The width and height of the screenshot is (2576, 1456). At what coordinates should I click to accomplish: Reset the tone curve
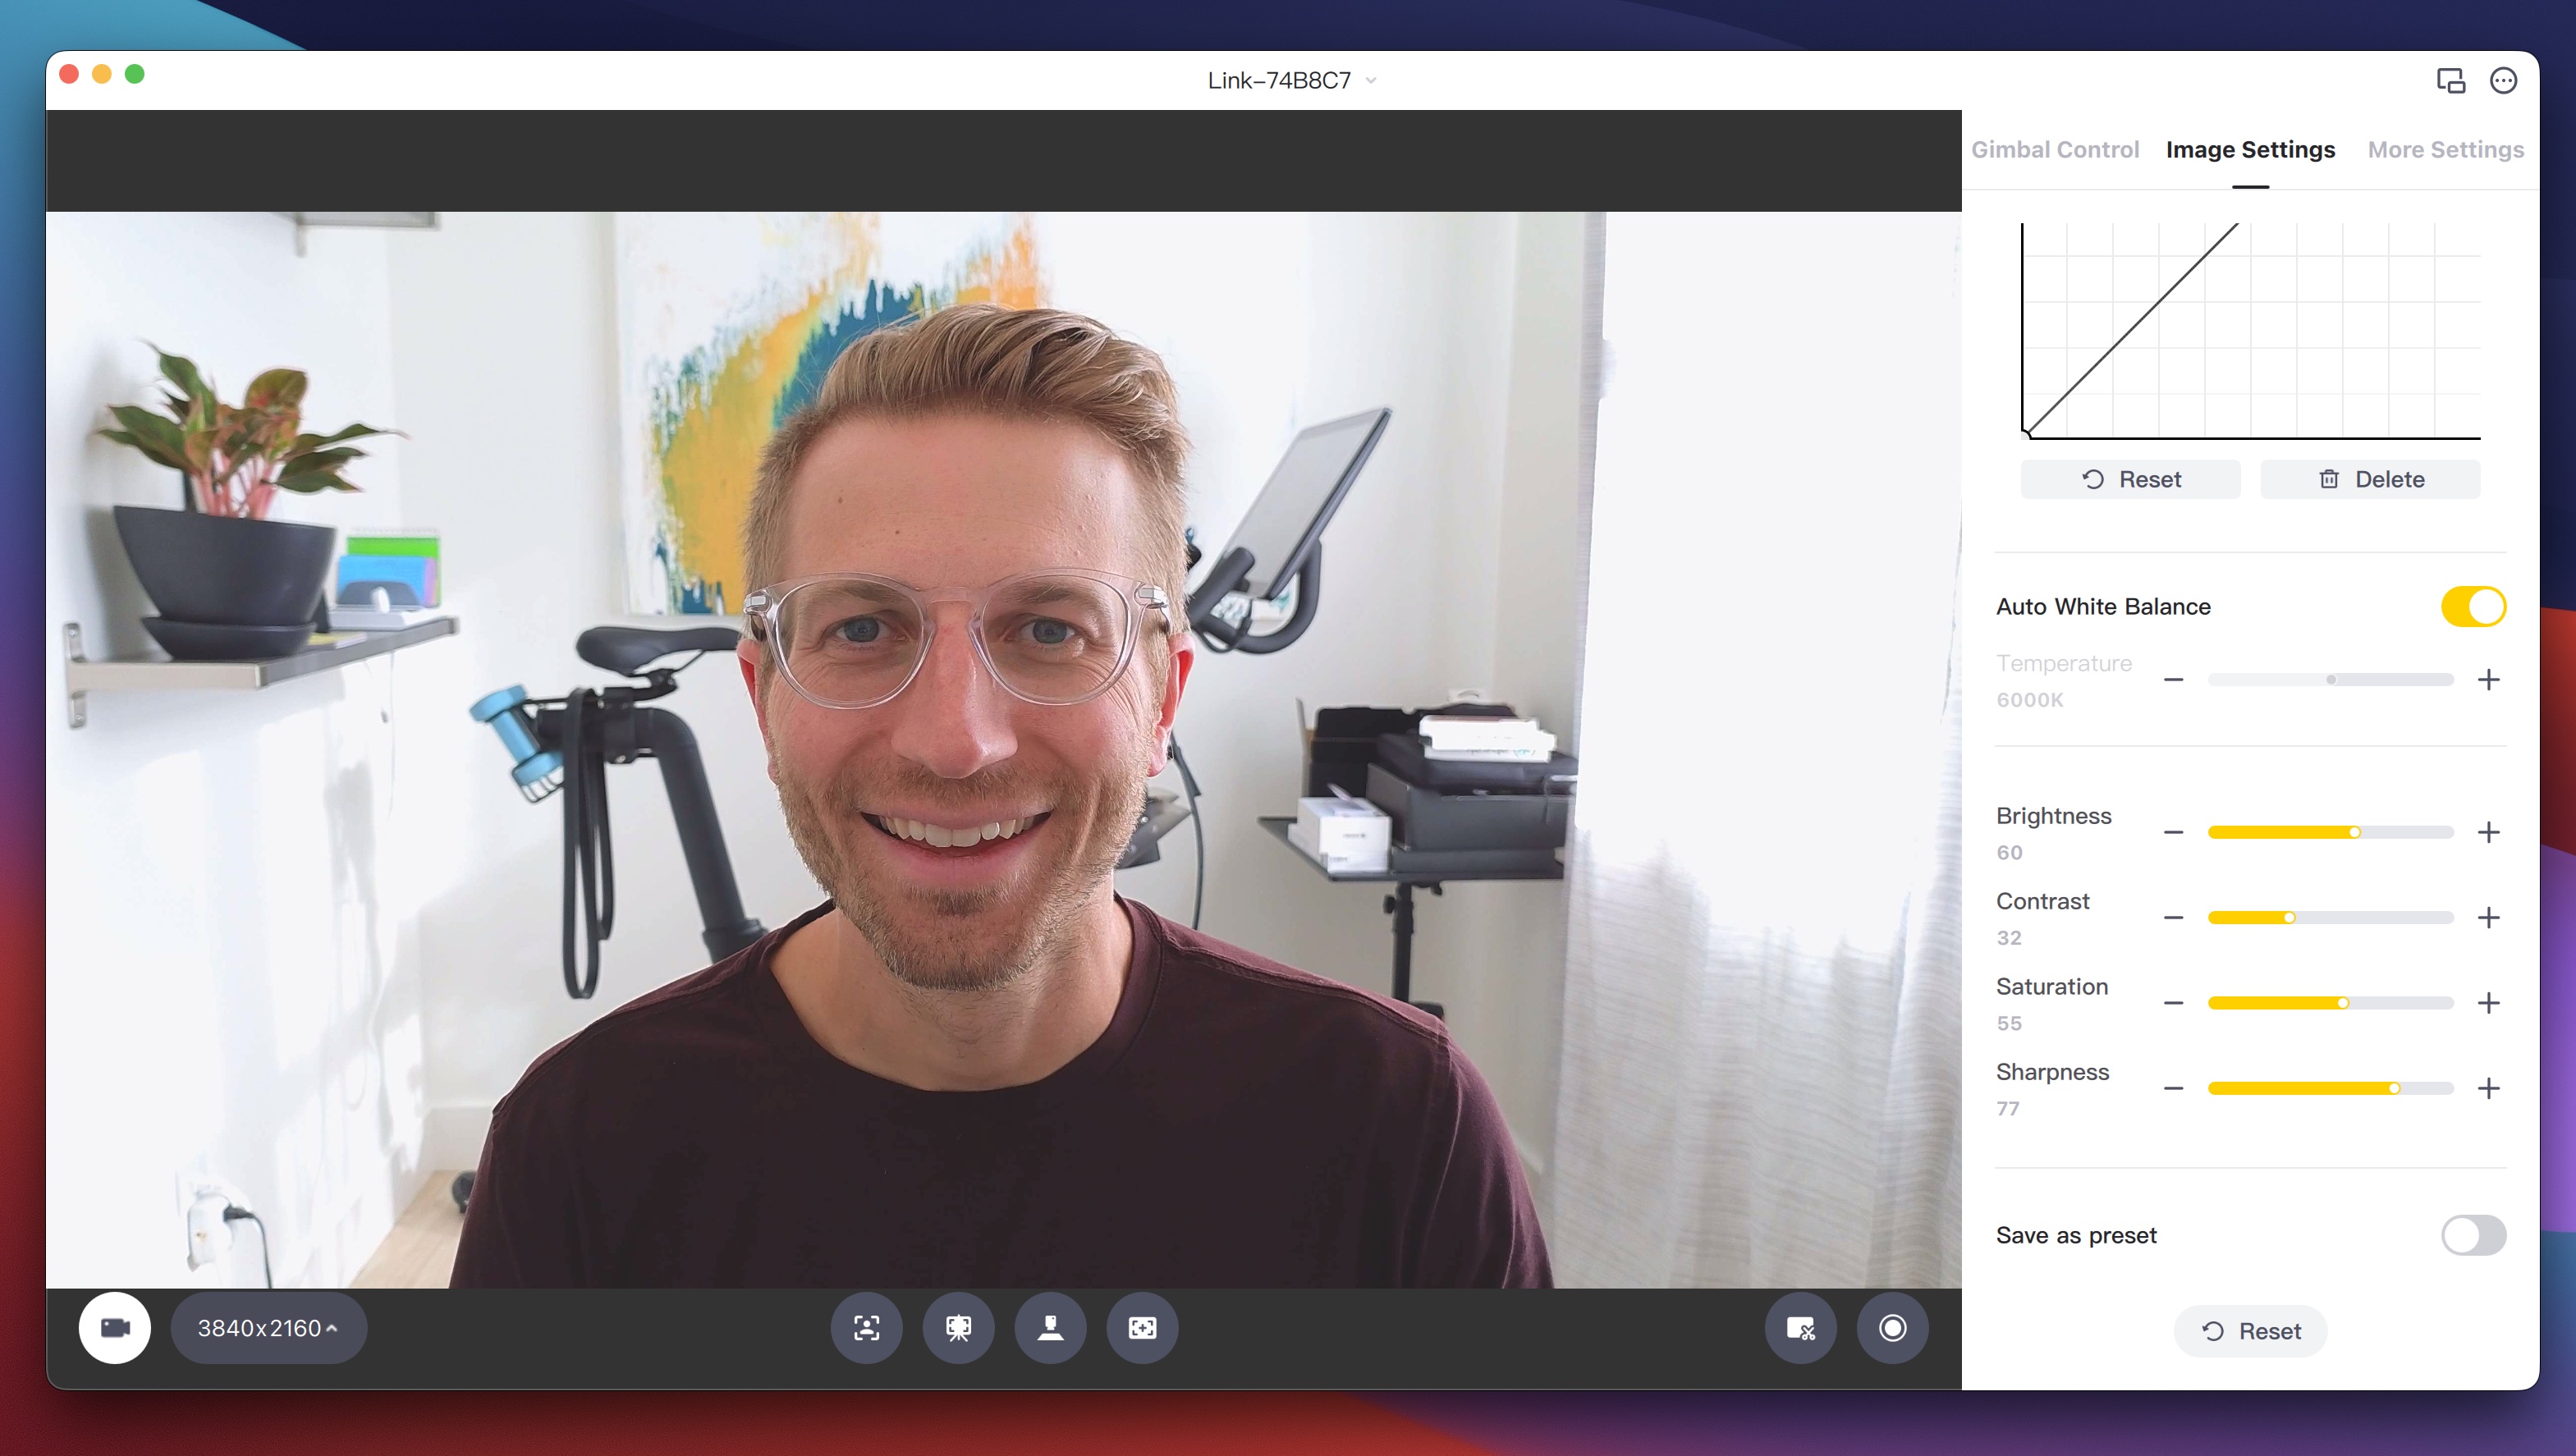click(x=2130, y=479)
